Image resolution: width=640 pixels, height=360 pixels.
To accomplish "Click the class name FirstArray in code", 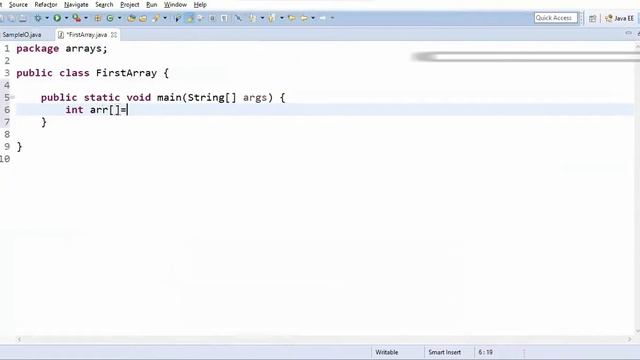I will click(127, 73).
